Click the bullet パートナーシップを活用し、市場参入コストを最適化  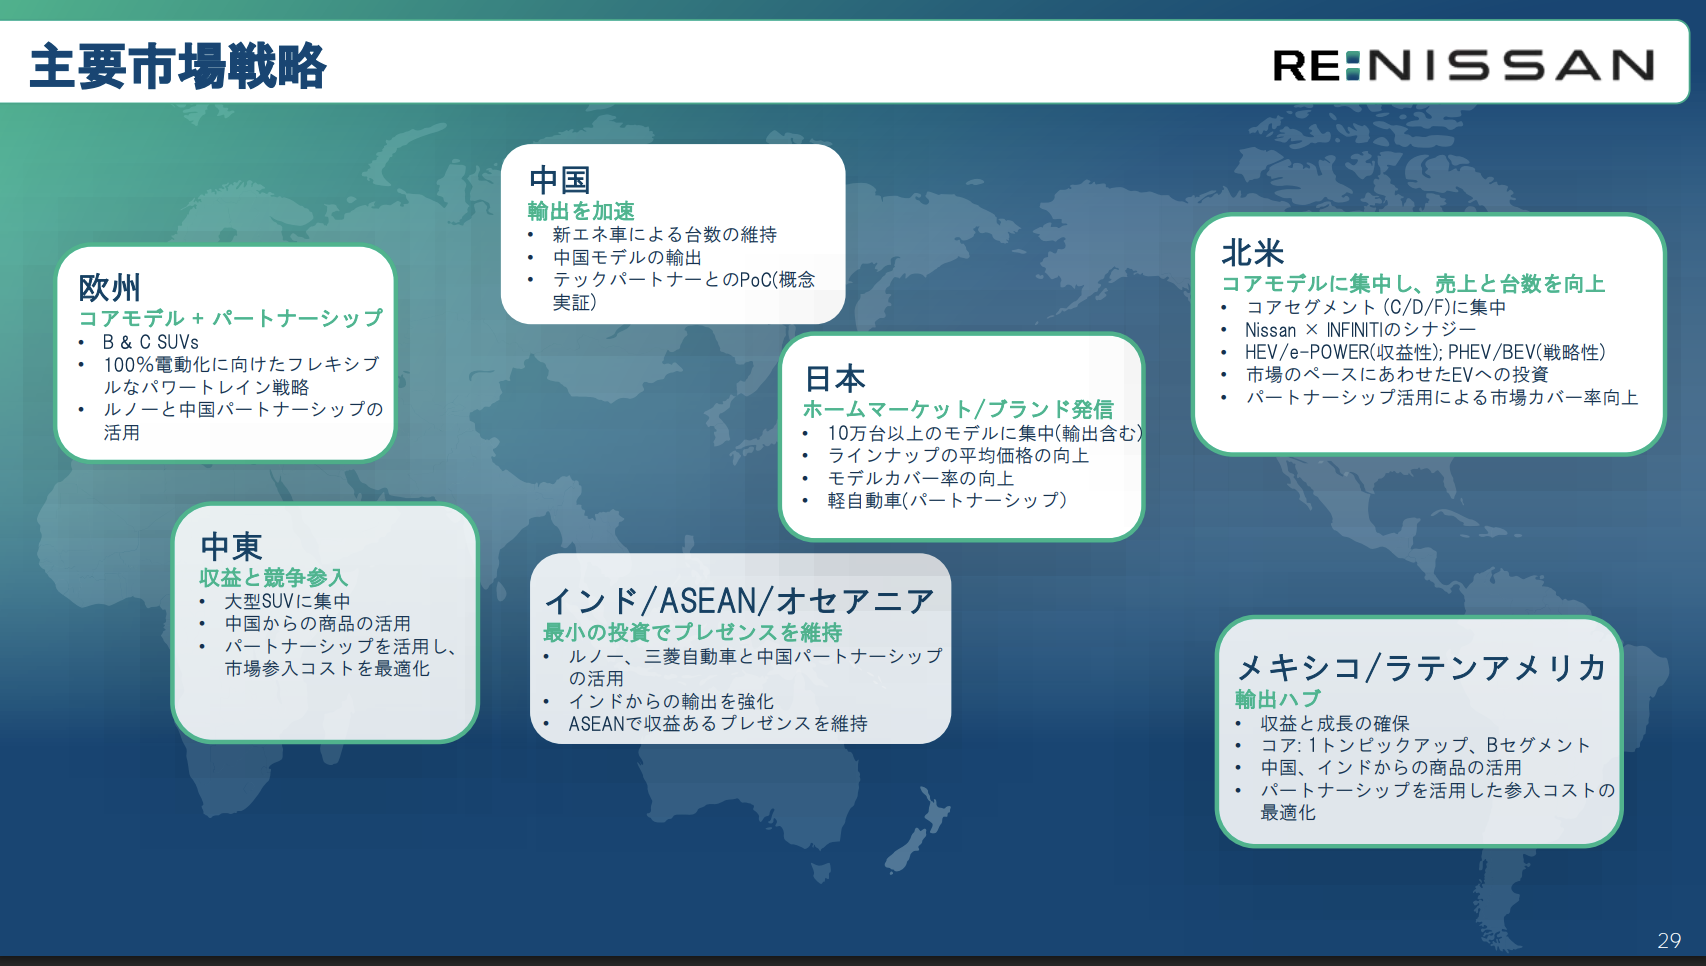coord(341,657)
